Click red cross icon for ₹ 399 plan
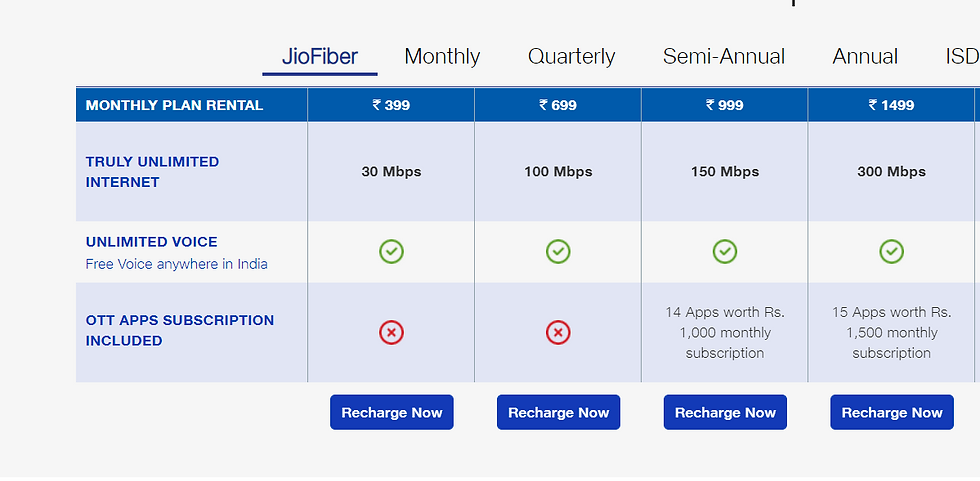This screenshot has width=980, height=481. [391, 332]
